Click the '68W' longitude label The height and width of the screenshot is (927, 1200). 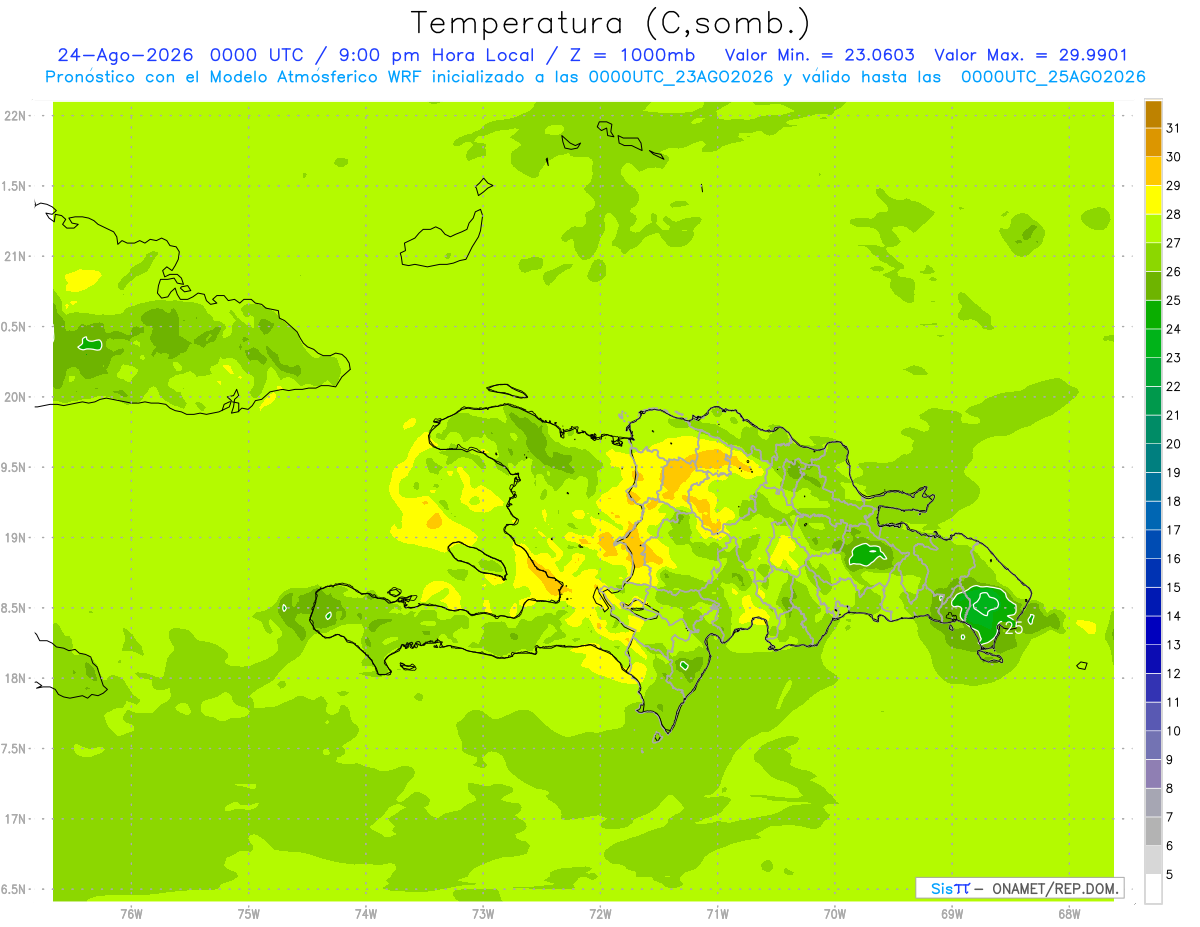[x=1069, y=913]
